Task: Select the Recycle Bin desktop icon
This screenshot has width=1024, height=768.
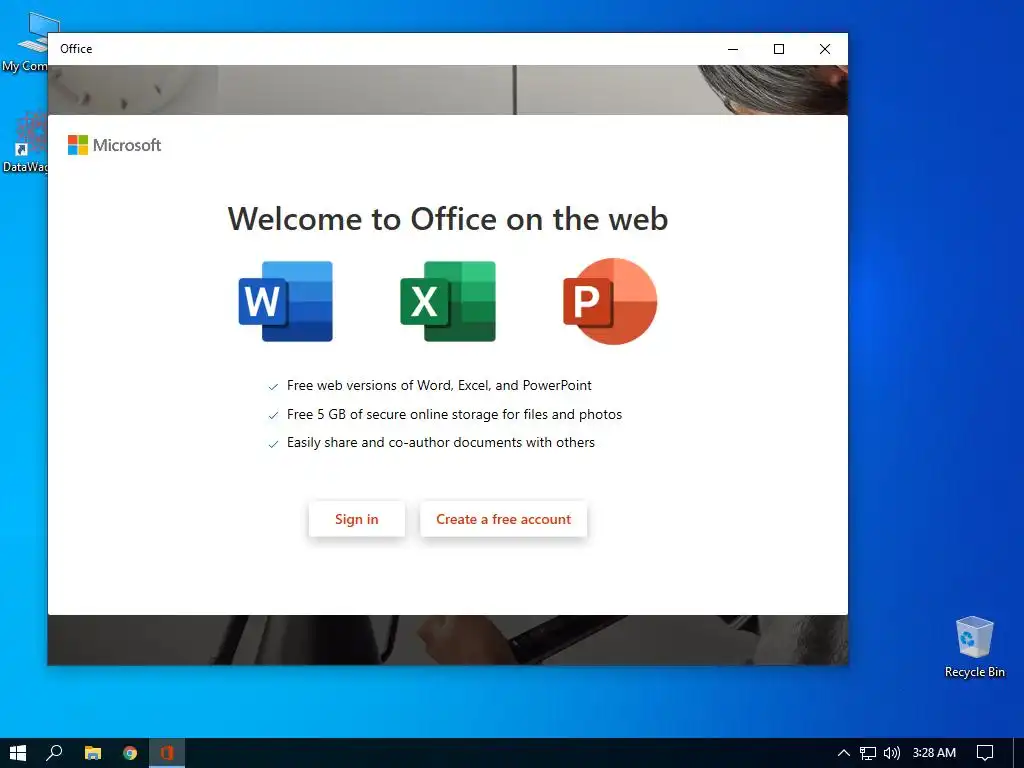Action: tap(974, 647)
